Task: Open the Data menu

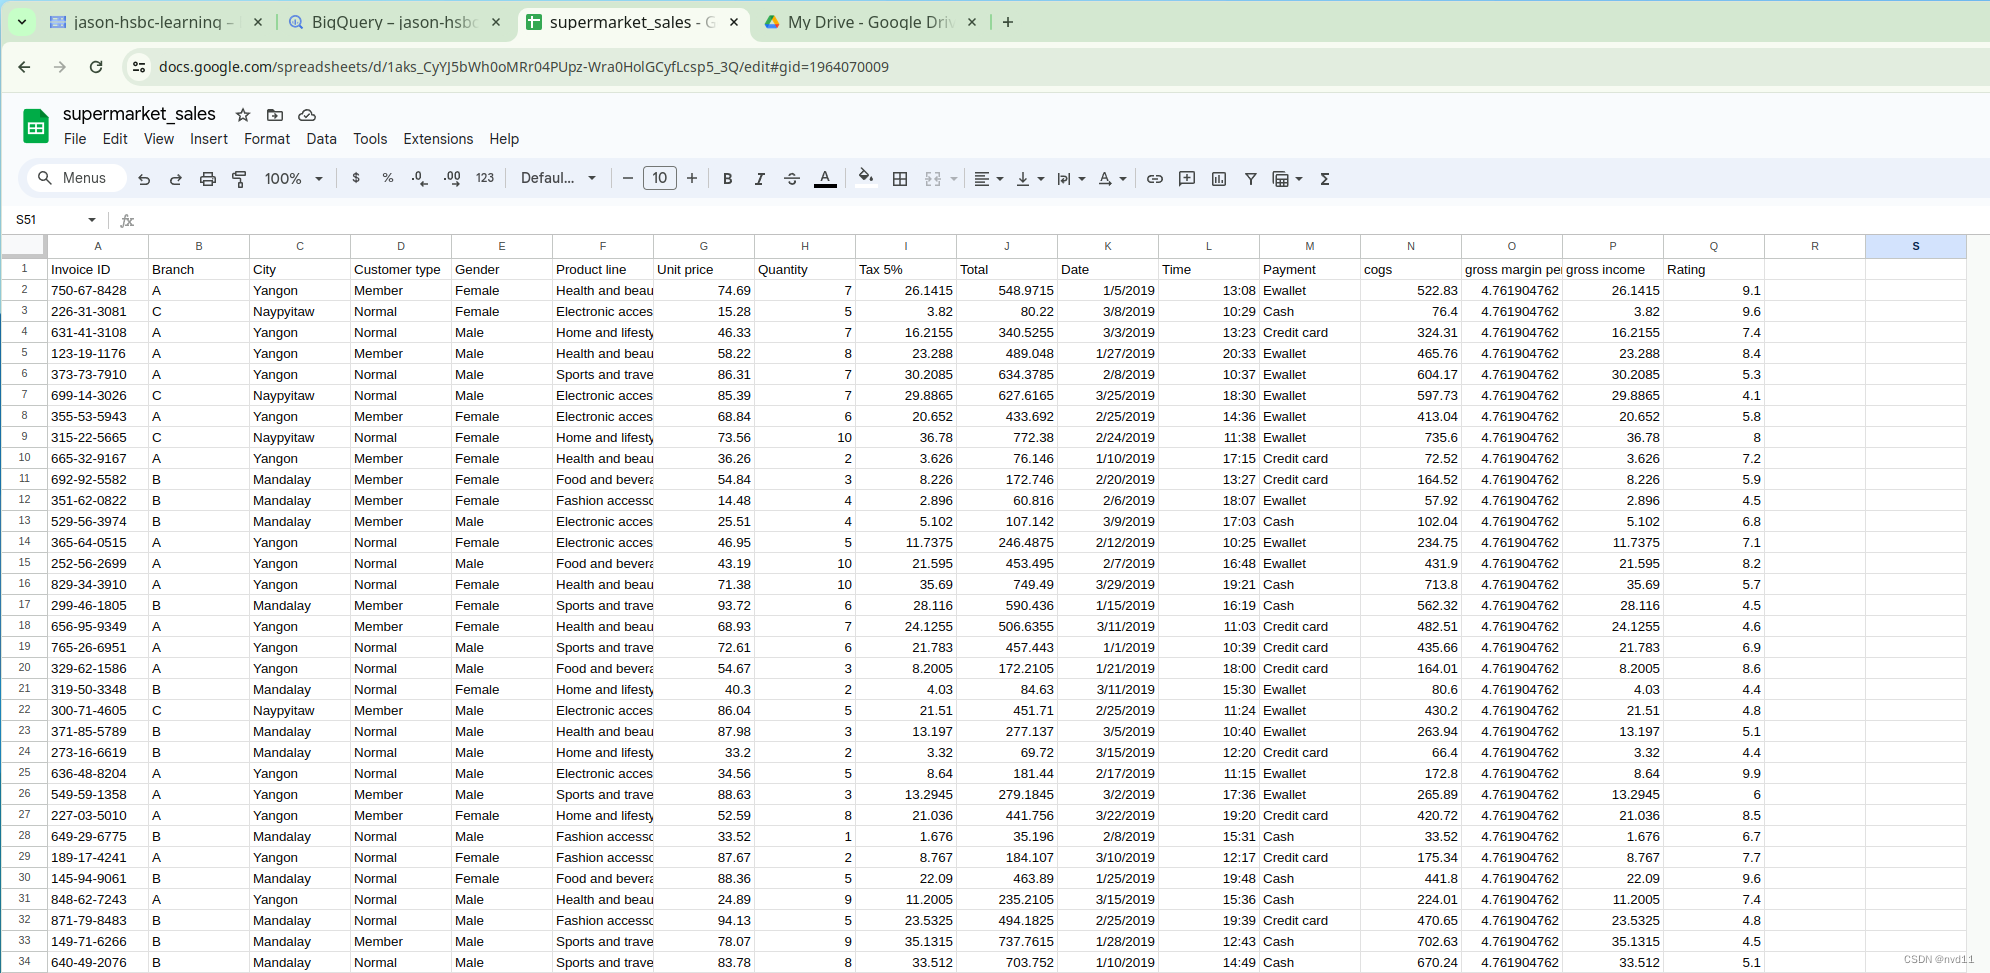Action: click(x=321, y=139)
